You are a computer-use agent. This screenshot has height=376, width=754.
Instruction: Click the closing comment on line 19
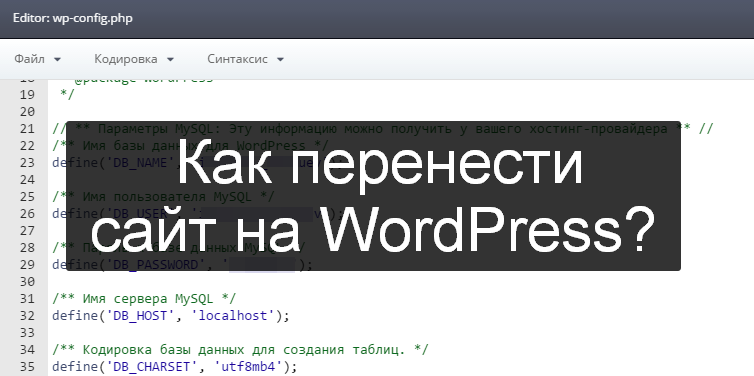(68, 95)
